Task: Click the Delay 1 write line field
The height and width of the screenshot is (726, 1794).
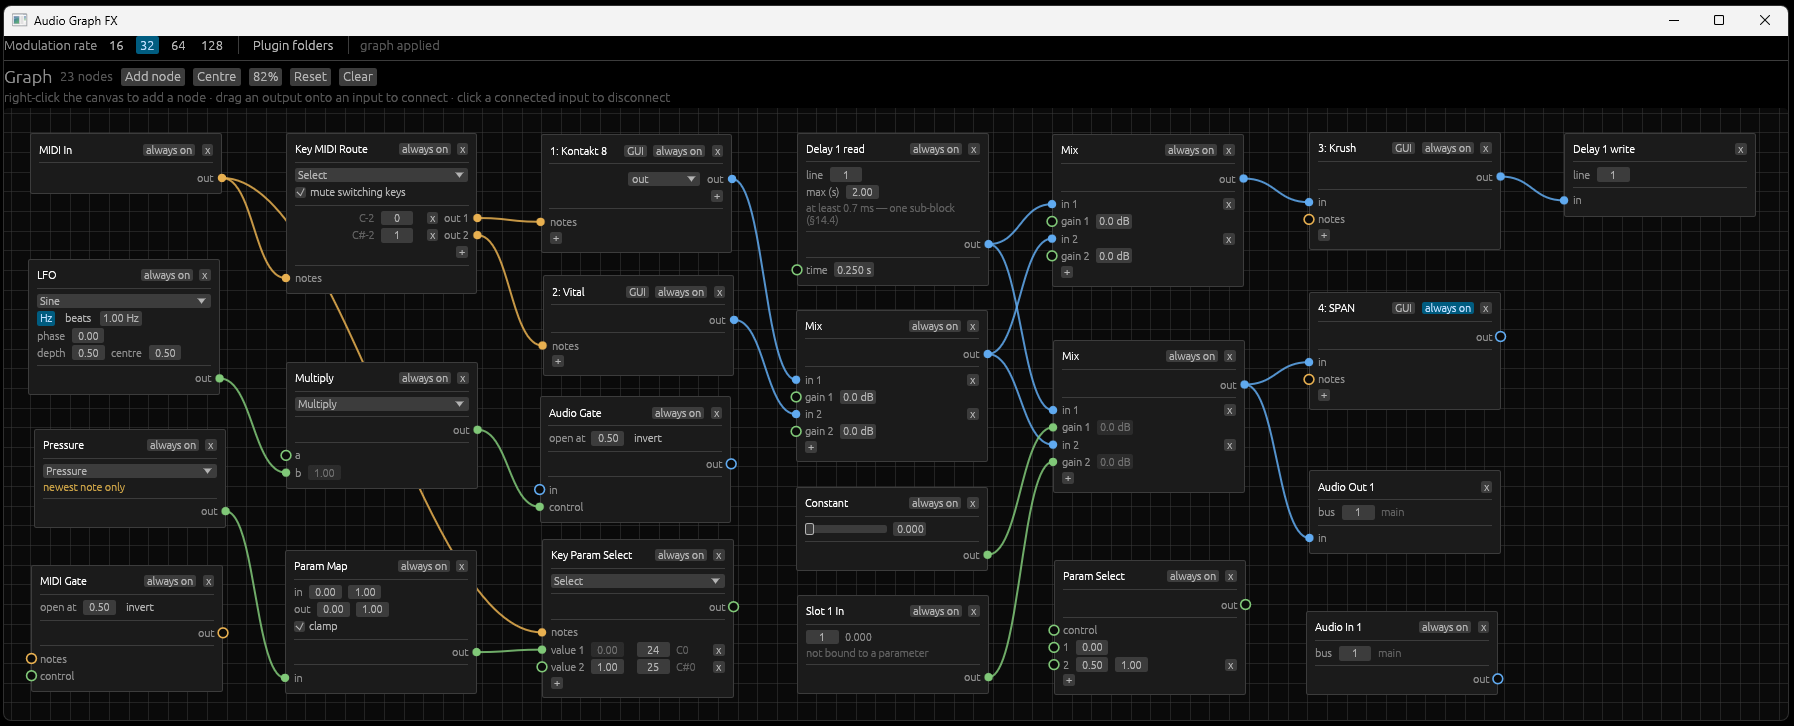Action: (1613, 175)
